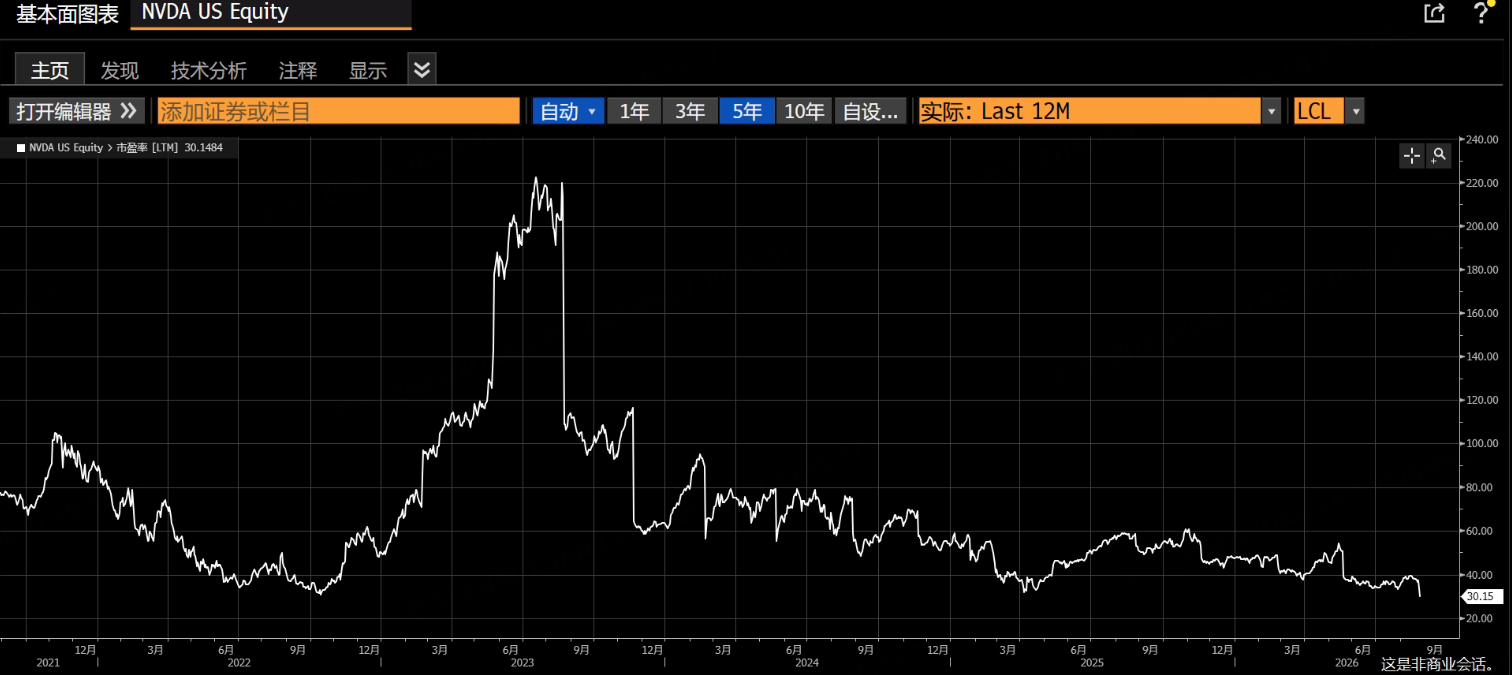This screenshot has height=675, width=1512.
Task: Select the zoom magnifier tool on chart
Action: (1438, 155)
